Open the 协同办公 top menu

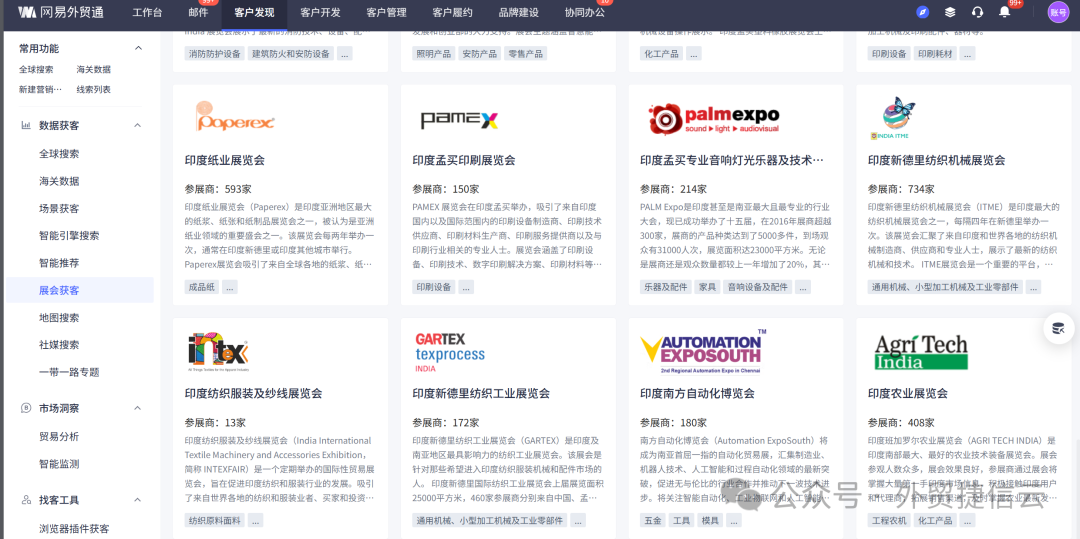pyautogui.click(x=585, y=12)
